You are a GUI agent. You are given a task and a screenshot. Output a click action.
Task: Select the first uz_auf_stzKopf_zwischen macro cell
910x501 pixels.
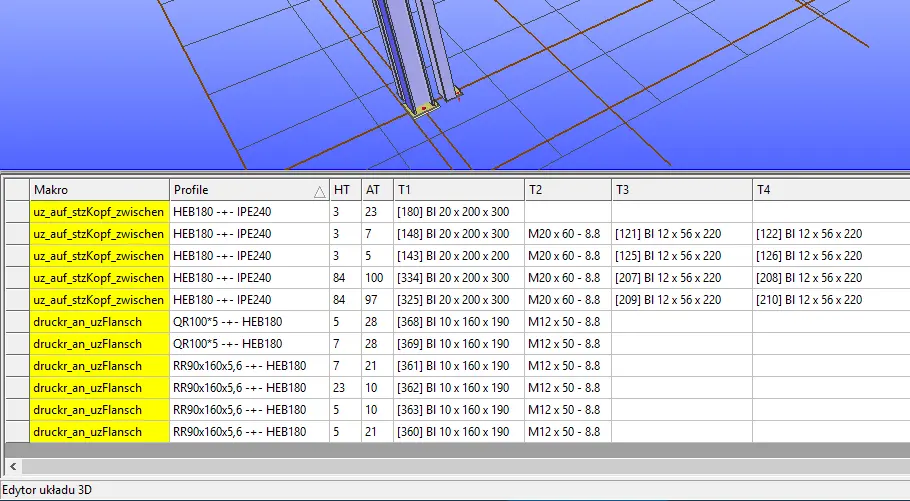point(99,212)
